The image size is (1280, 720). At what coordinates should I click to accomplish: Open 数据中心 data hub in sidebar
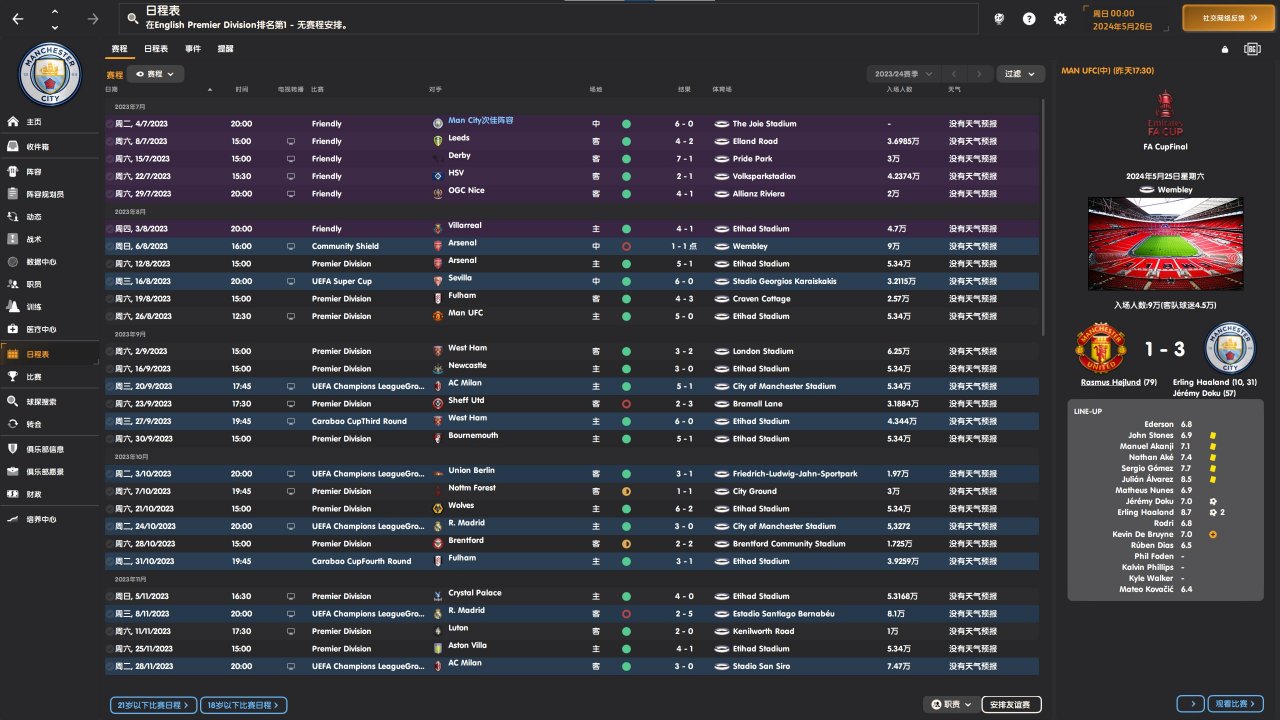click(50, 262)
